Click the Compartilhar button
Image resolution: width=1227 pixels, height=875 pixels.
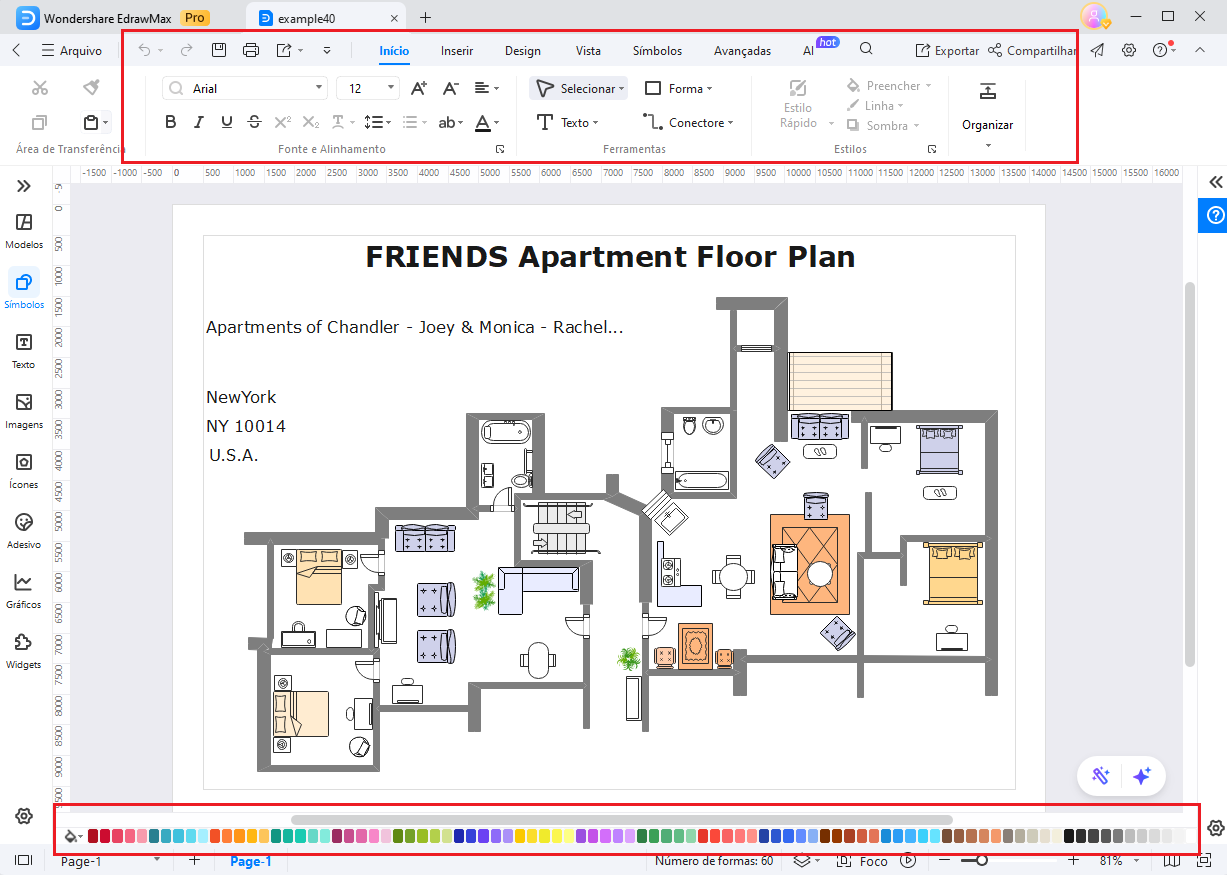(x=1031, y=50)
